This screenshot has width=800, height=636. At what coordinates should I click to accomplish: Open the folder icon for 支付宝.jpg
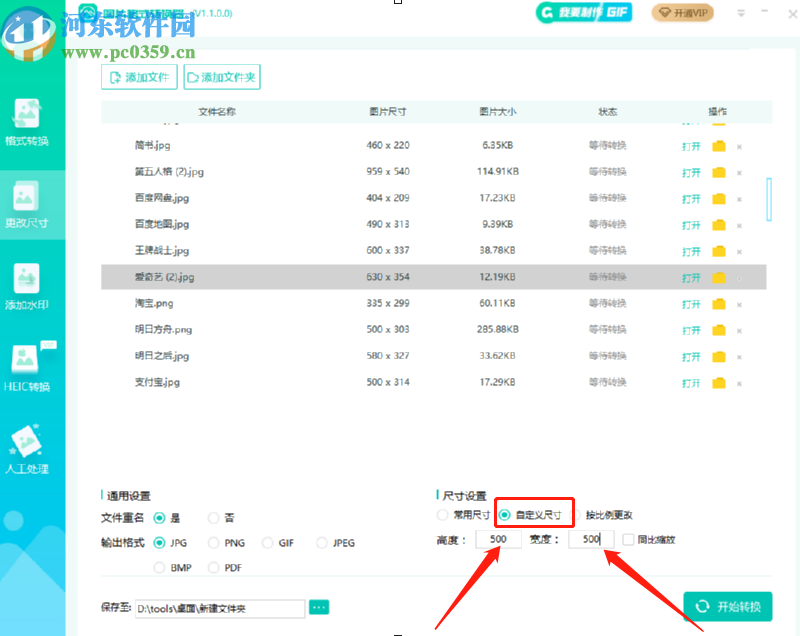click(x=717, y=382)
